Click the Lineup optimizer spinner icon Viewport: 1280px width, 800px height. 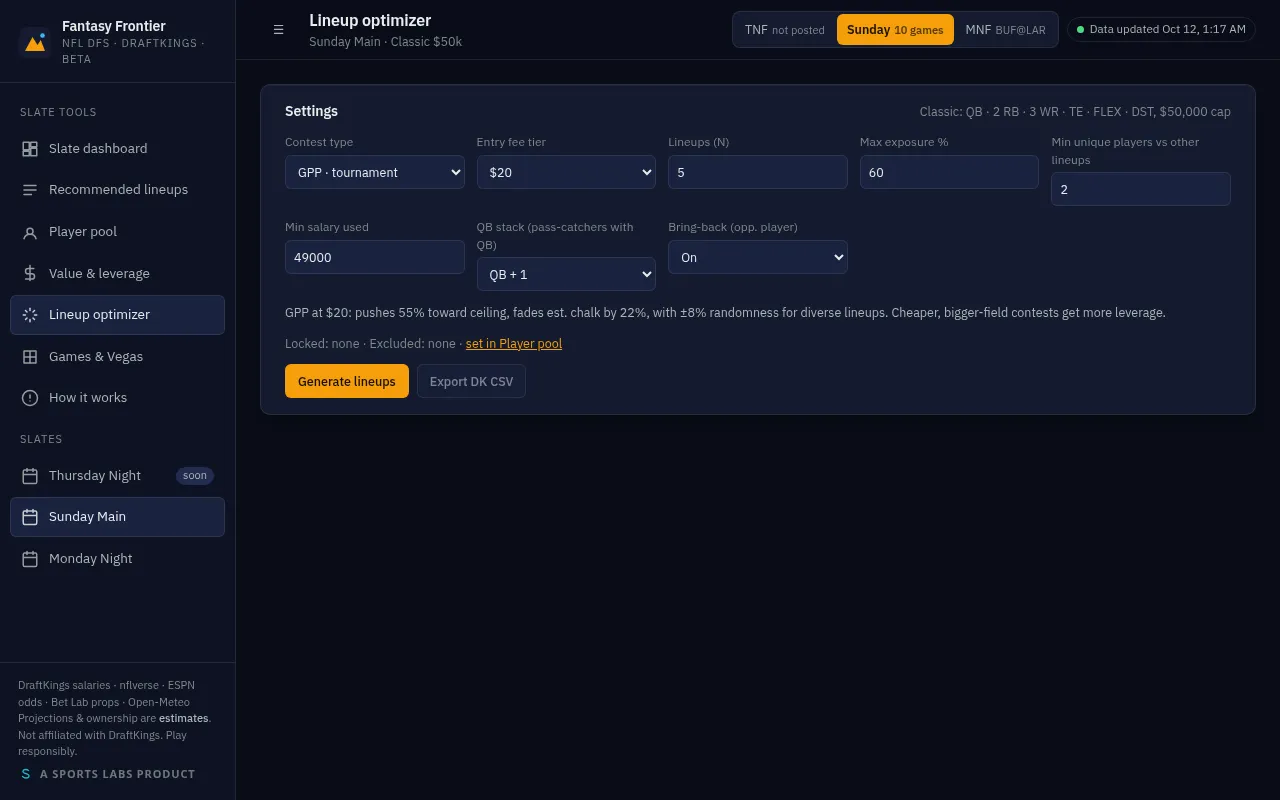point(30,315)
